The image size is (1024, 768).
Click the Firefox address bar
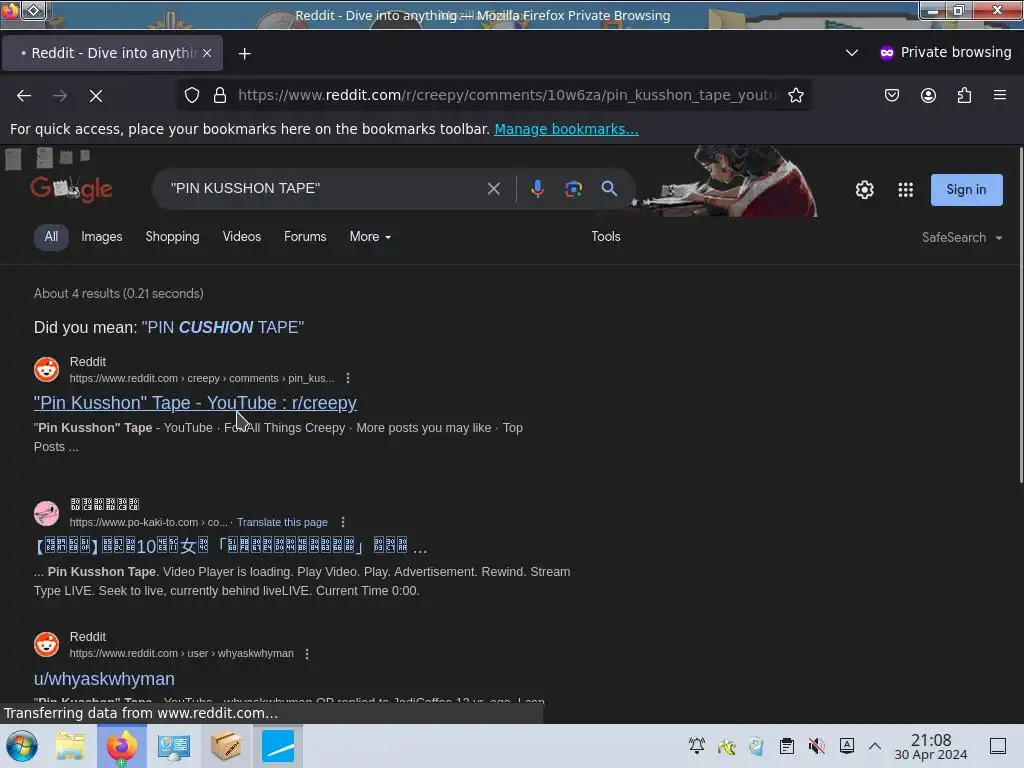click(507, 95)
